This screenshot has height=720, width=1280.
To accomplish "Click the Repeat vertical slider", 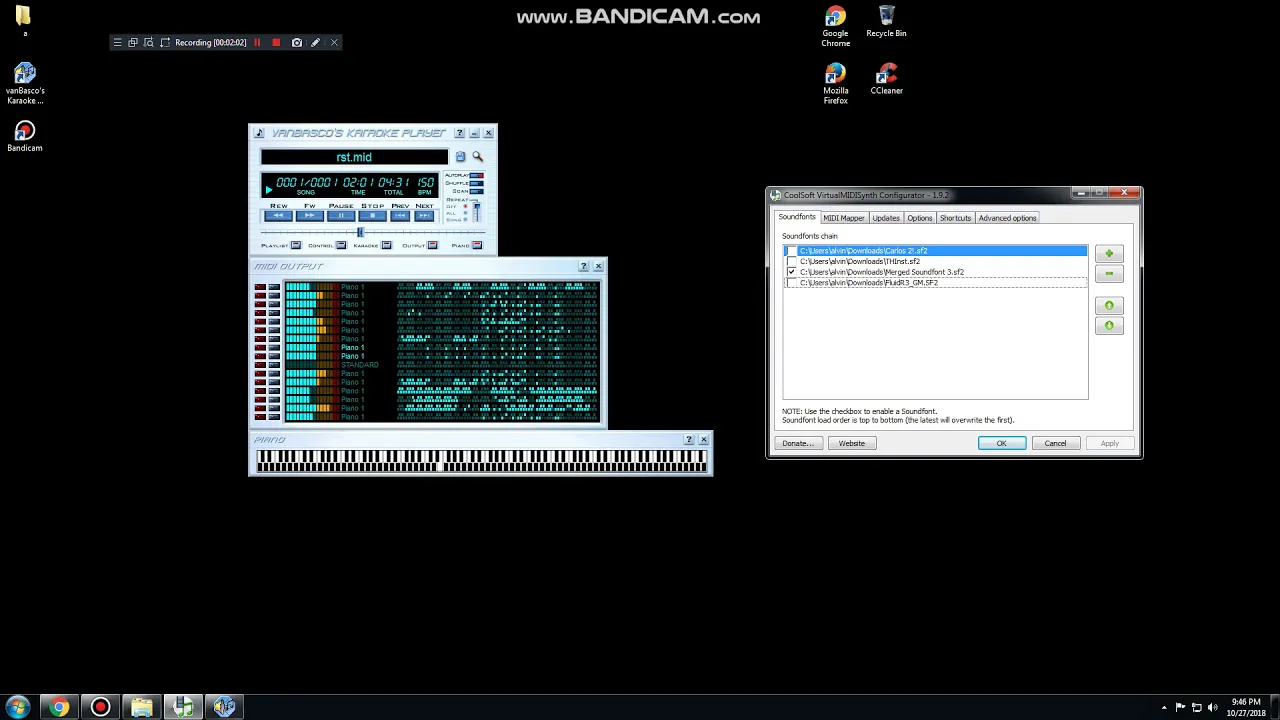I will pos(476,212).
